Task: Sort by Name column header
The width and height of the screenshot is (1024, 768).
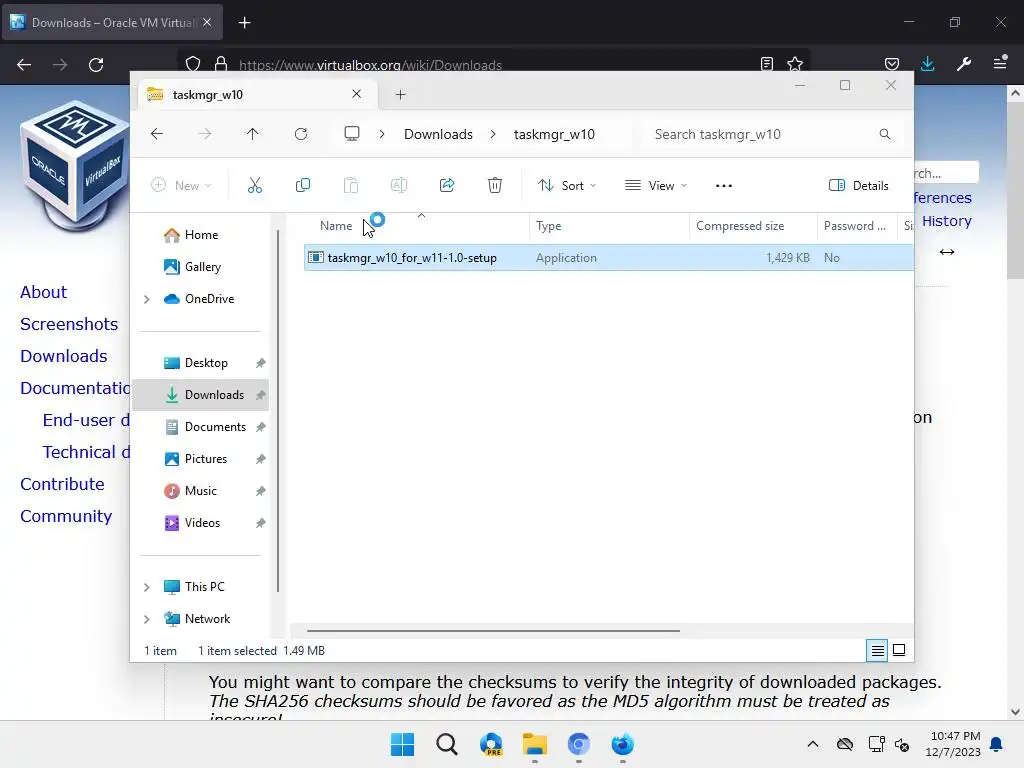Action: tap(336, 226)
